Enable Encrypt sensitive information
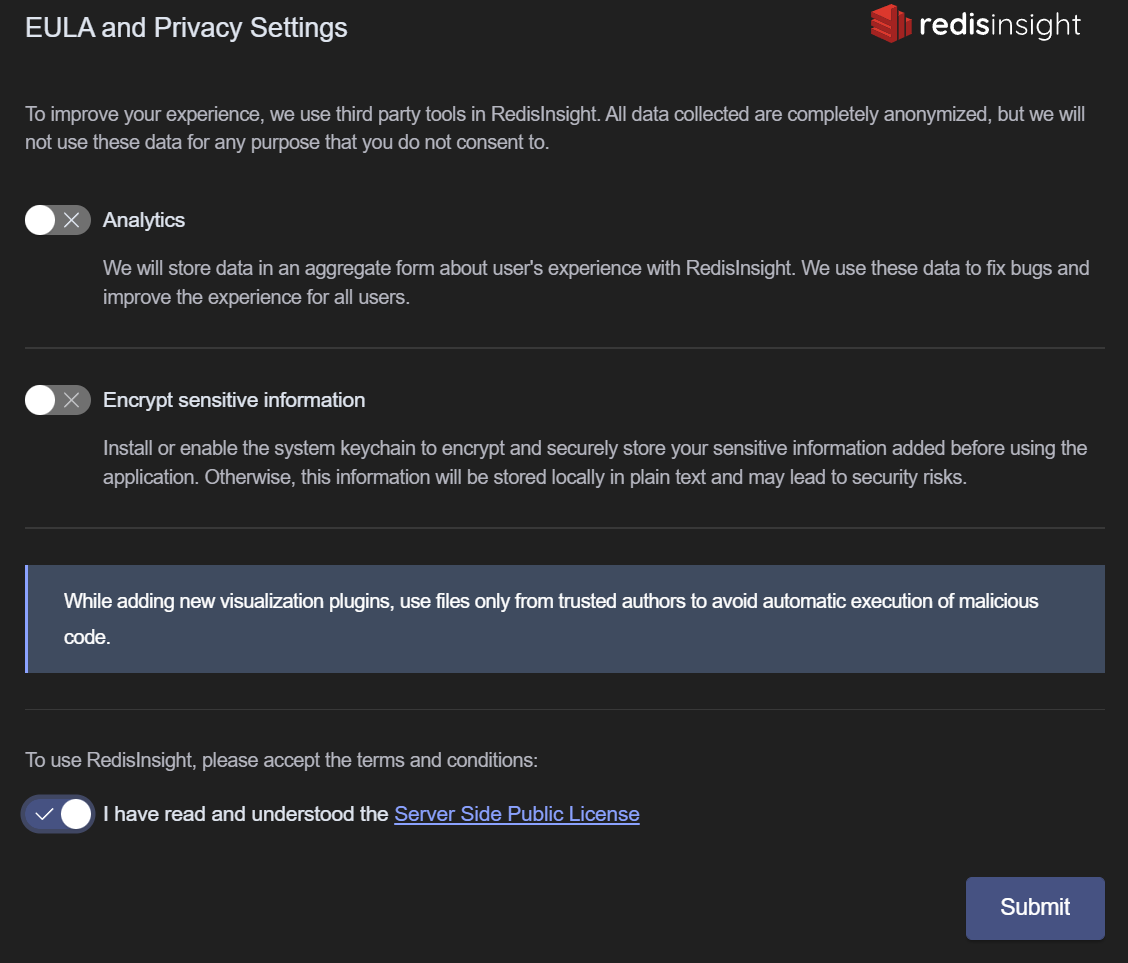Viewport: 1128px width, 963px height. point(57,400)
